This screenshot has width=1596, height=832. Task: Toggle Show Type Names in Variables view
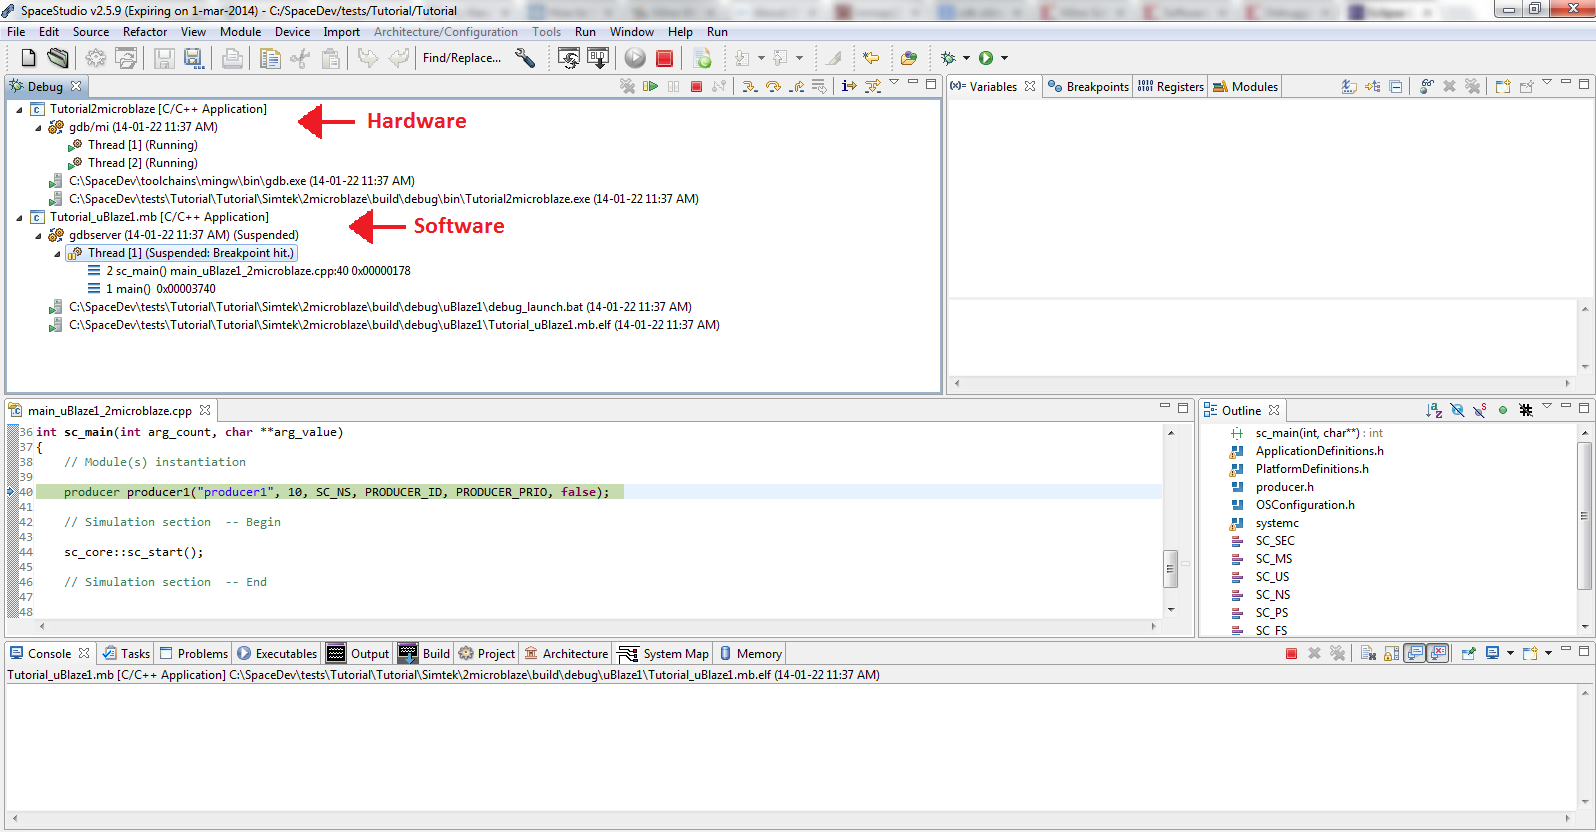(1349, 86)
